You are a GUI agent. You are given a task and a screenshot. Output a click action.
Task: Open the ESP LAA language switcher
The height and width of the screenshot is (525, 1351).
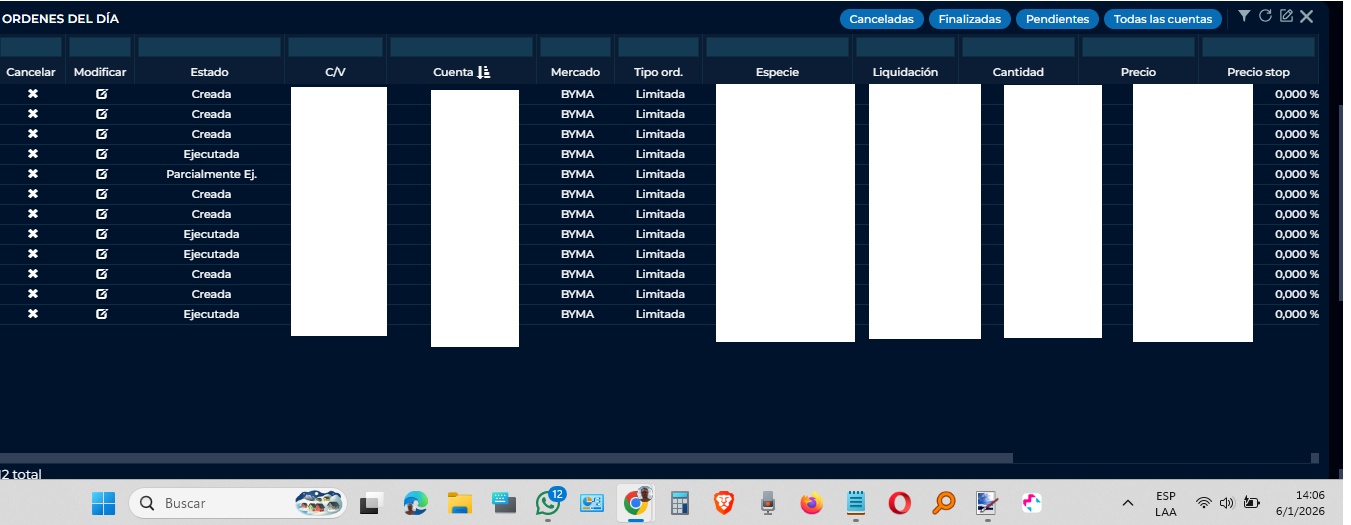1165,503
